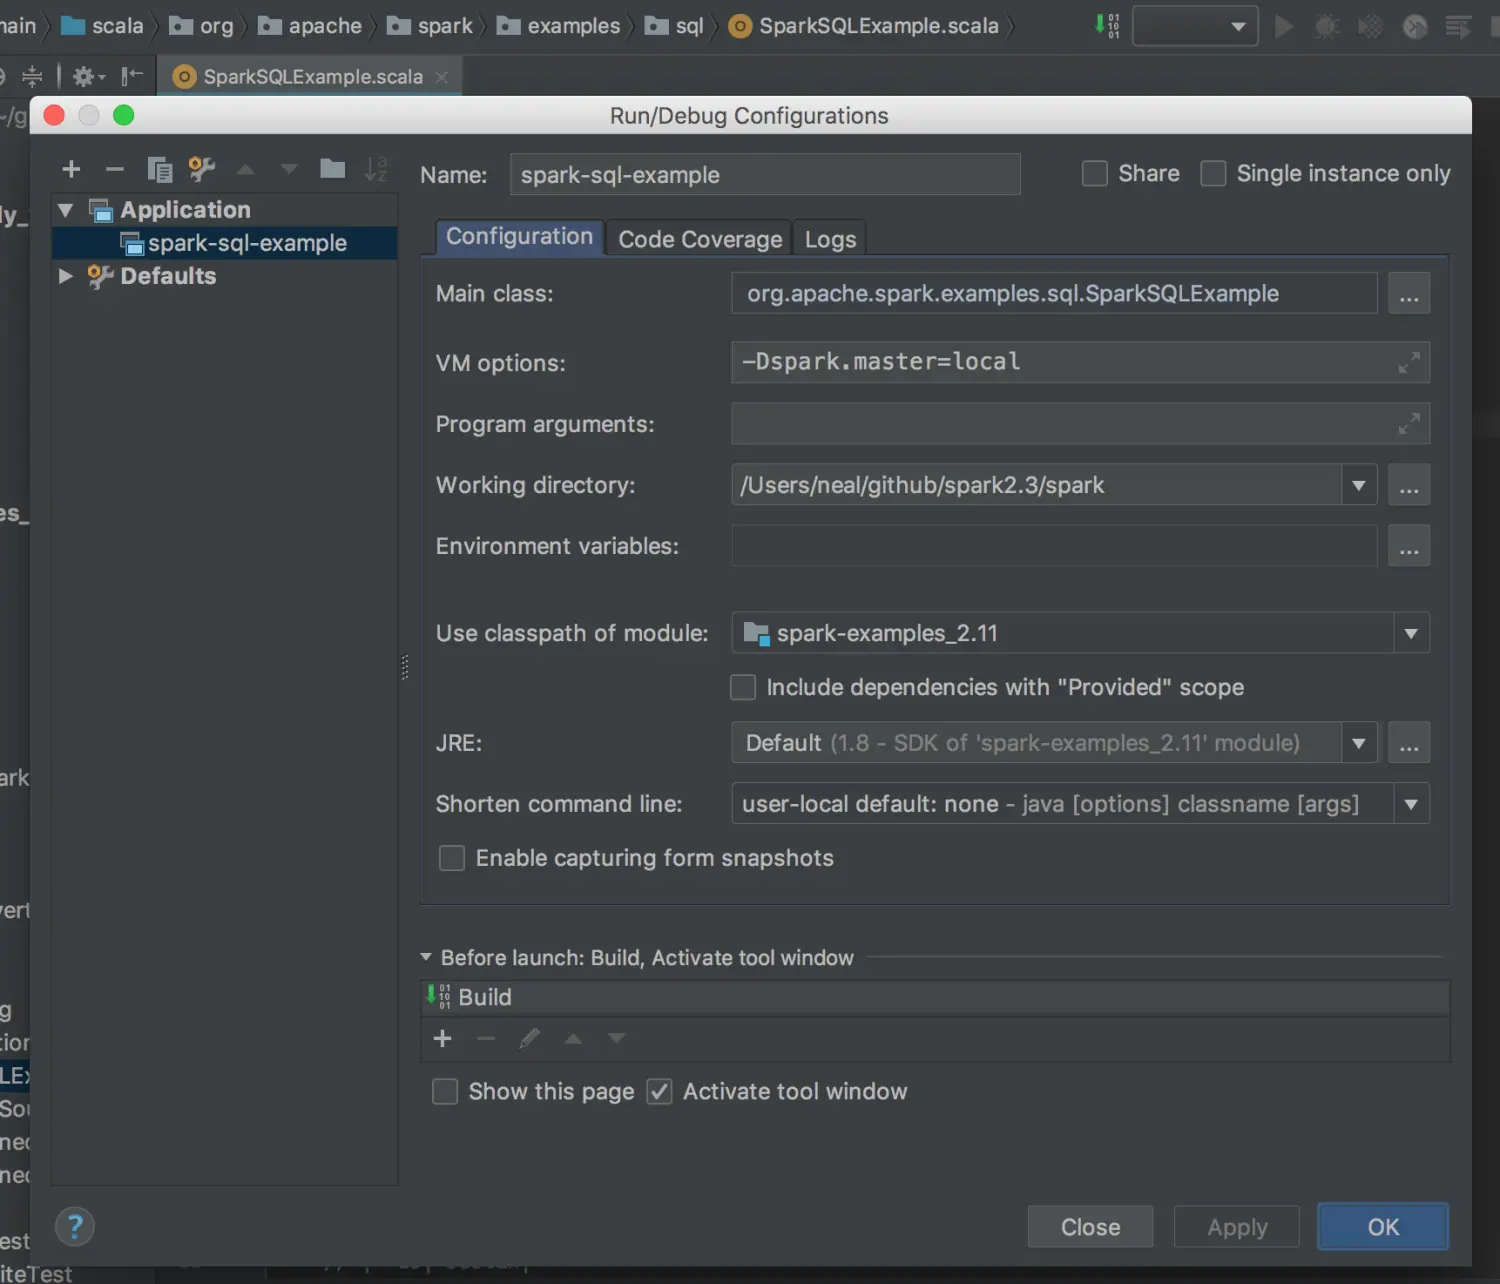Remove the selected configuration with the minus icon
The width and height of the screenshot is (1500, 1284).
coord(115,169)
